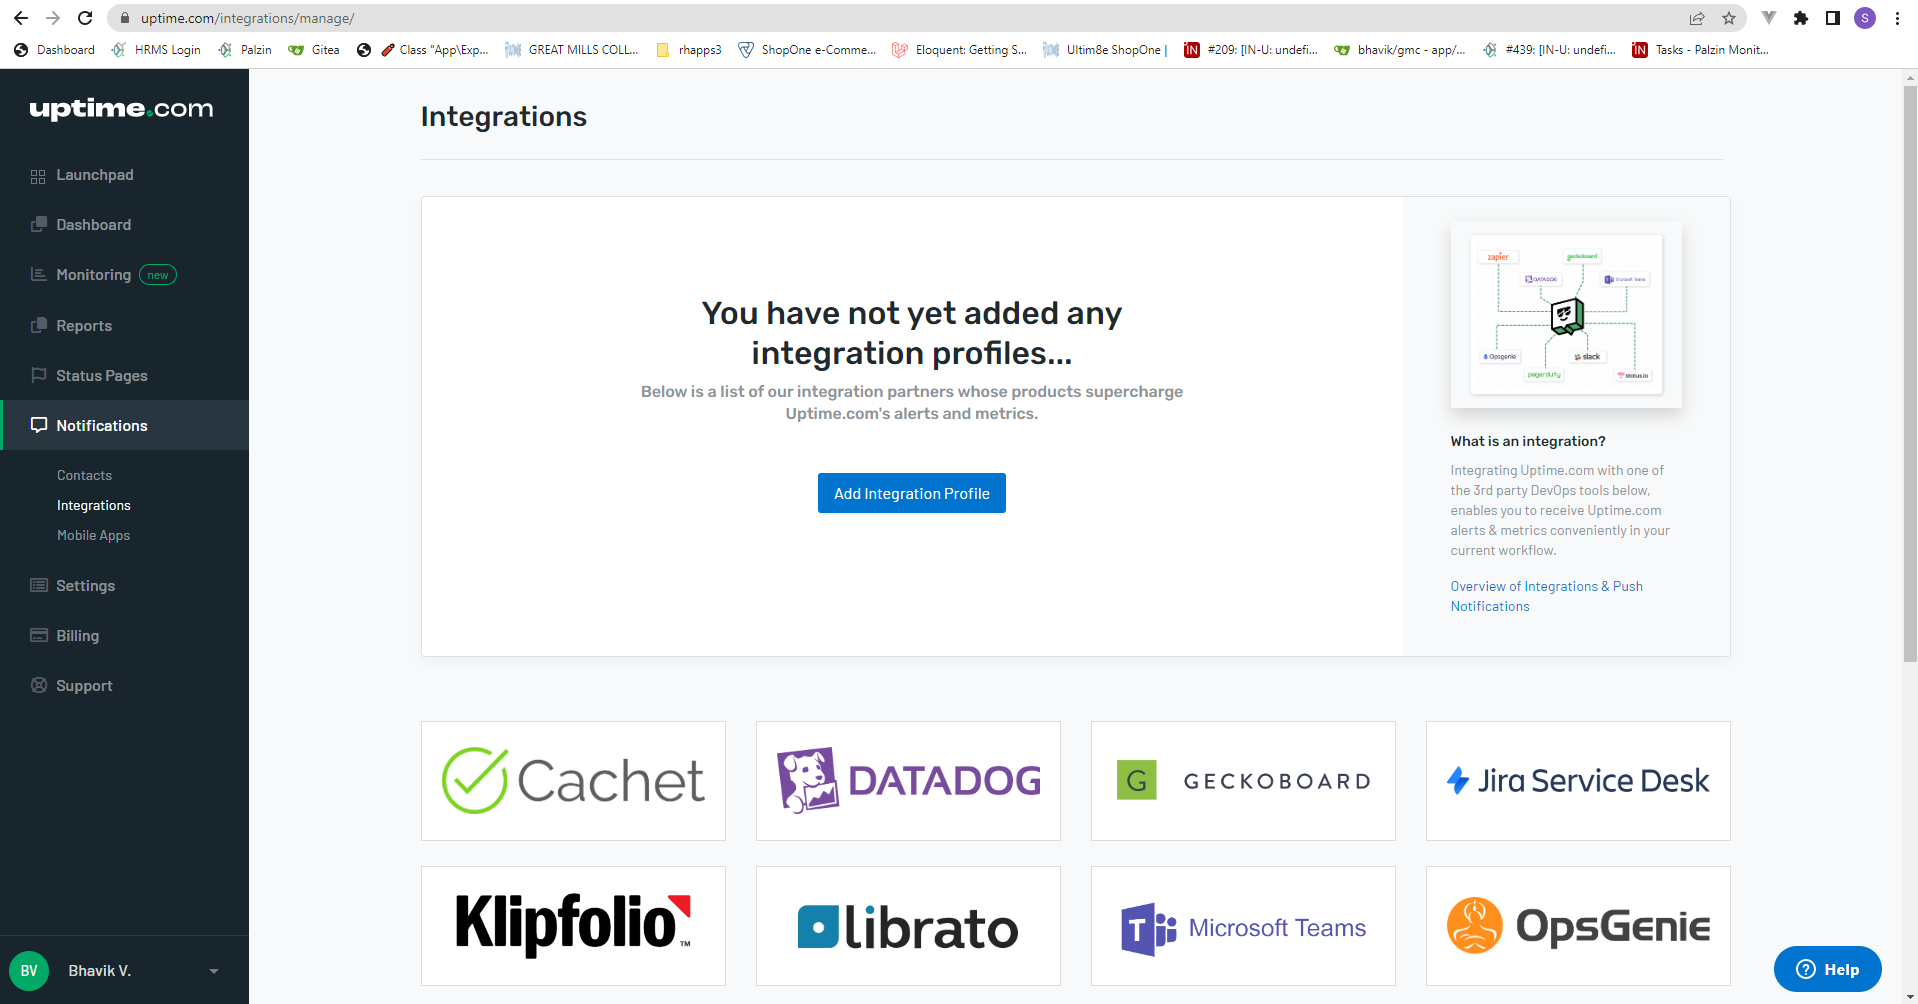Viewport: 1918px width, 1004px height.
Task: Open Mobile Apps submenu item
Action: click(x=93, y=535)
